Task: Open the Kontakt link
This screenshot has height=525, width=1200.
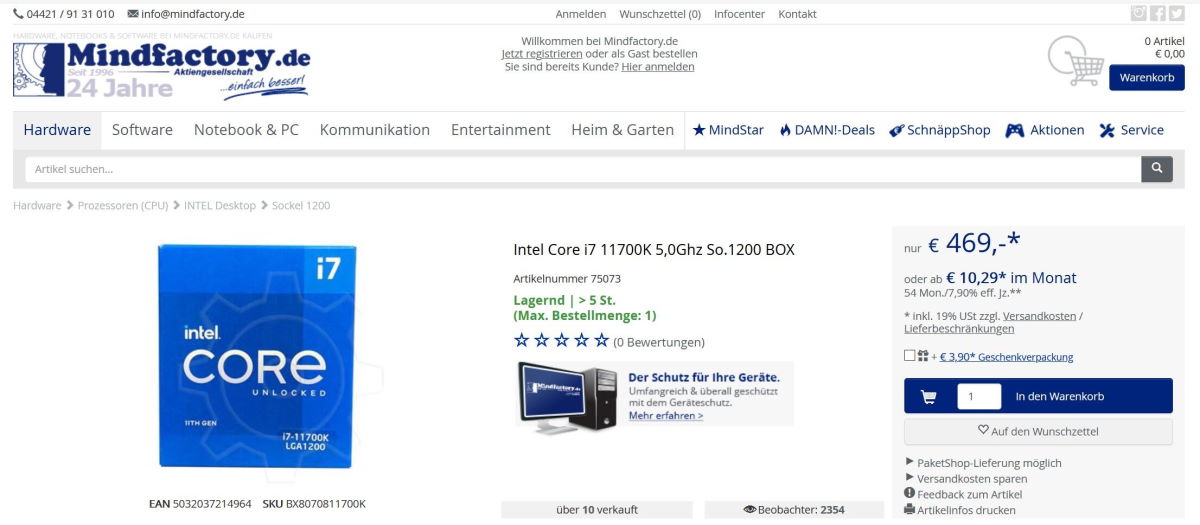Action: pyautogui.click(x=798, y=14)
